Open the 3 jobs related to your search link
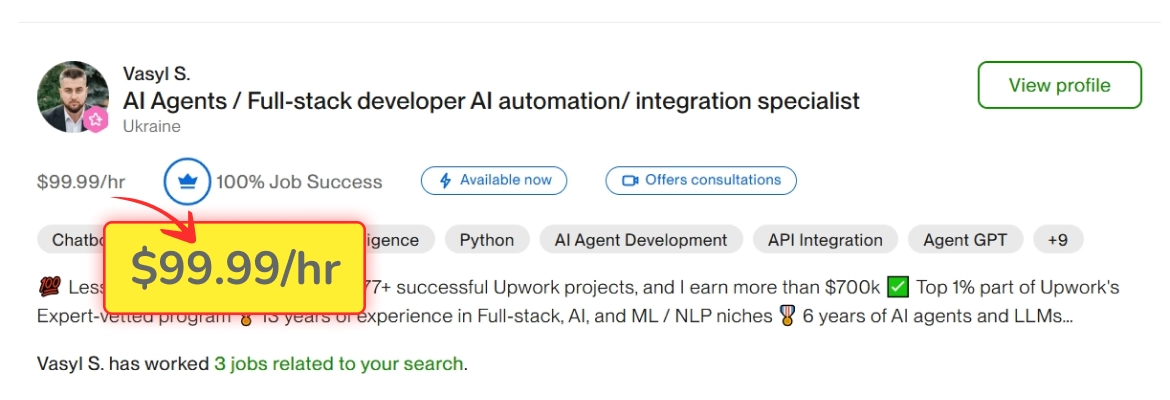The height and width of the screenshot is (400, 1170). tap(339, 364)
